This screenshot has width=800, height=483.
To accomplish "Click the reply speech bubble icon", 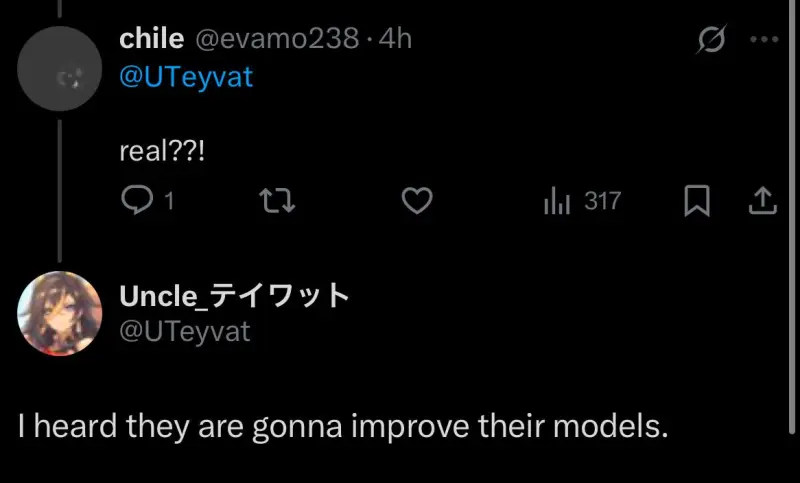I will click(x=135, y=202).
